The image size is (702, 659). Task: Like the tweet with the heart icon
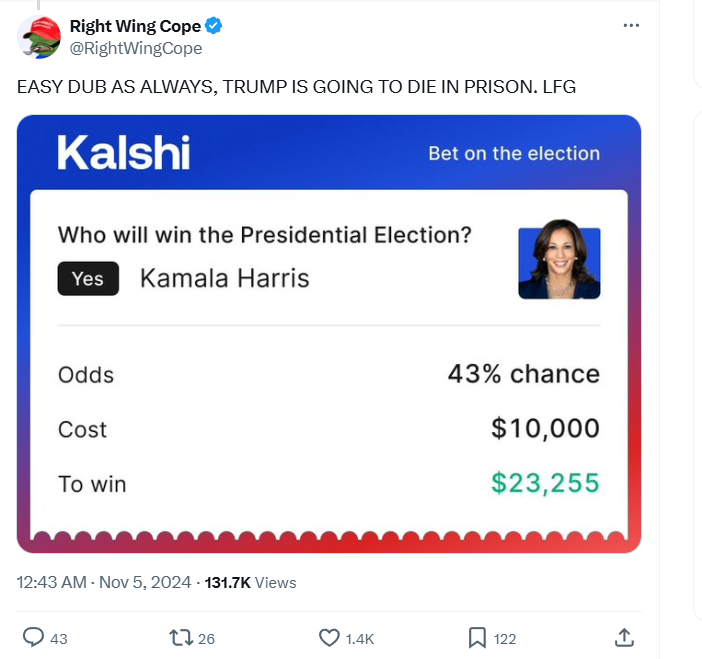(x=329, y=637)
